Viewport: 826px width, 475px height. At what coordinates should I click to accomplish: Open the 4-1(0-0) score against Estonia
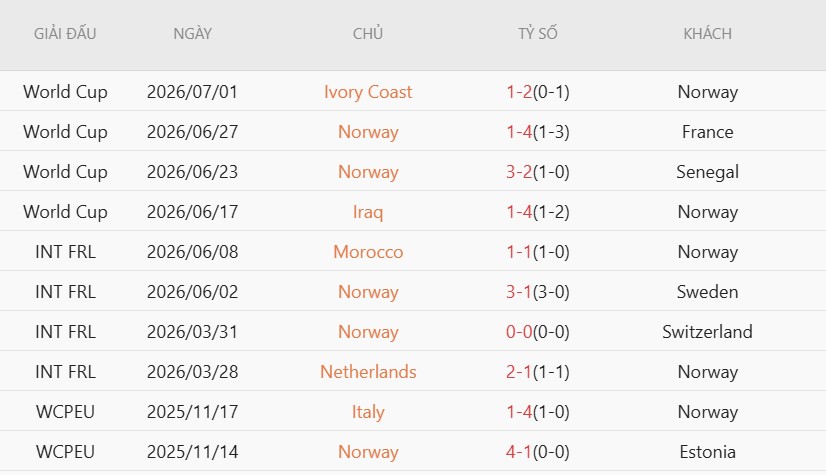point(537,452)
